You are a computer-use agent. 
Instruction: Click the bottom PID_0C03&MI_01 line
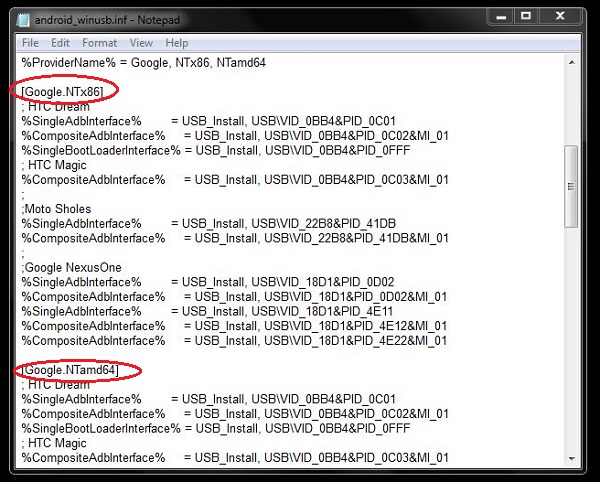pos(235,458)
